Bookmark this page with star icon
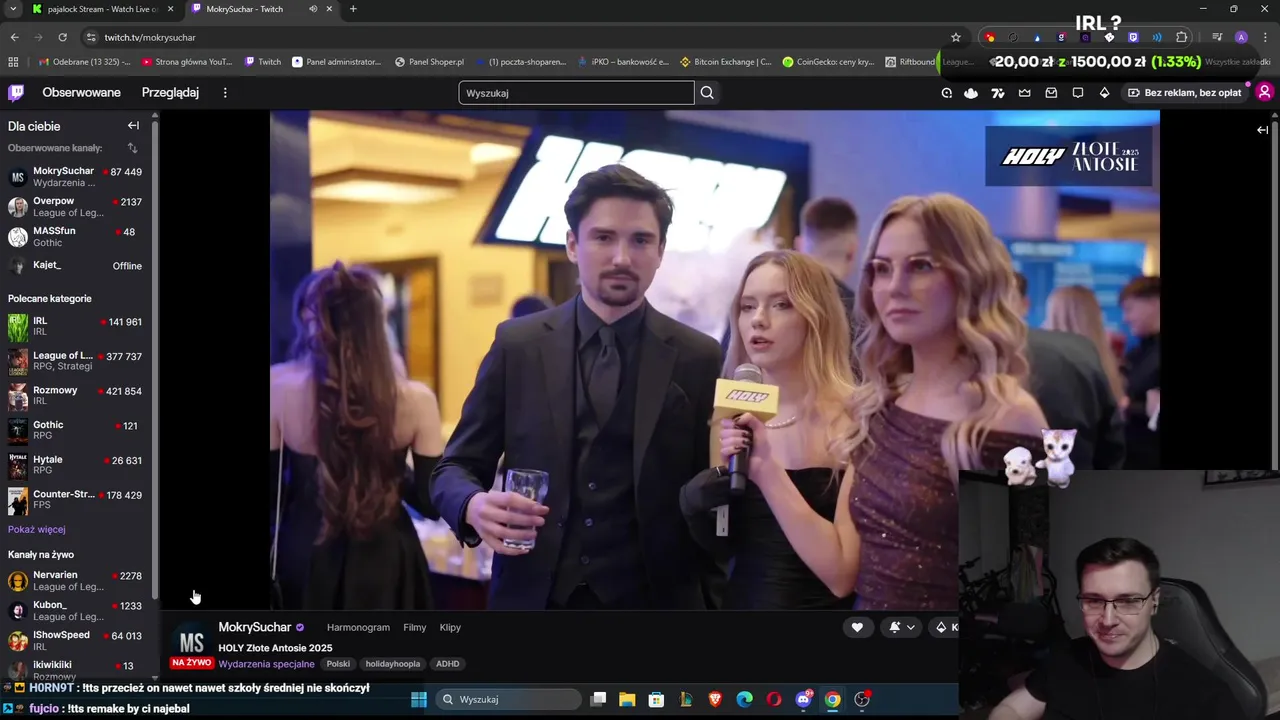The width and height of the screenshot is (1280, 720). tap(956, 37)
